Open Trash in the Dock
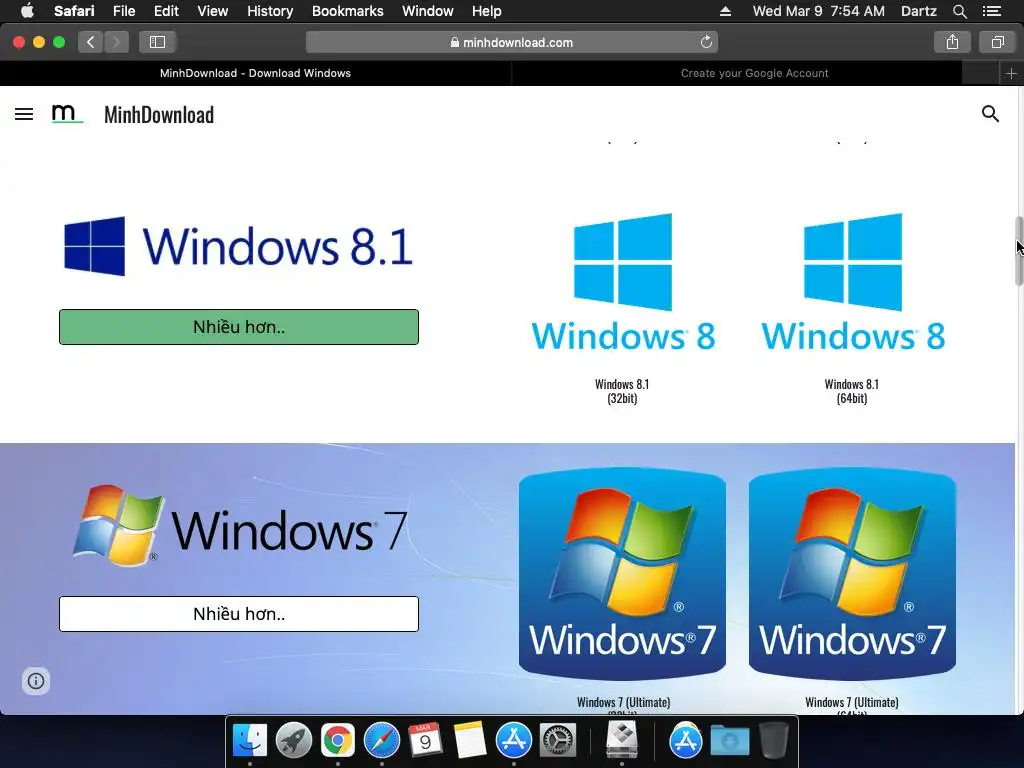Screen dimensions: 1024x768 click(774, 741)
